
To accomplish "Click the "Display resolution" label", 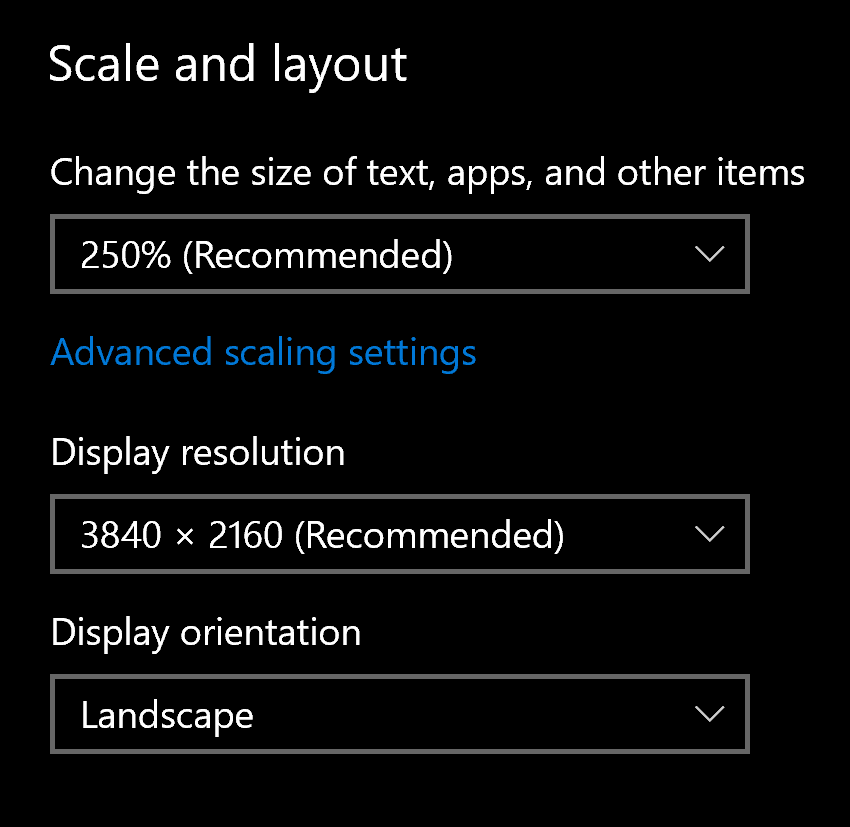I will (x=198, y=453).
